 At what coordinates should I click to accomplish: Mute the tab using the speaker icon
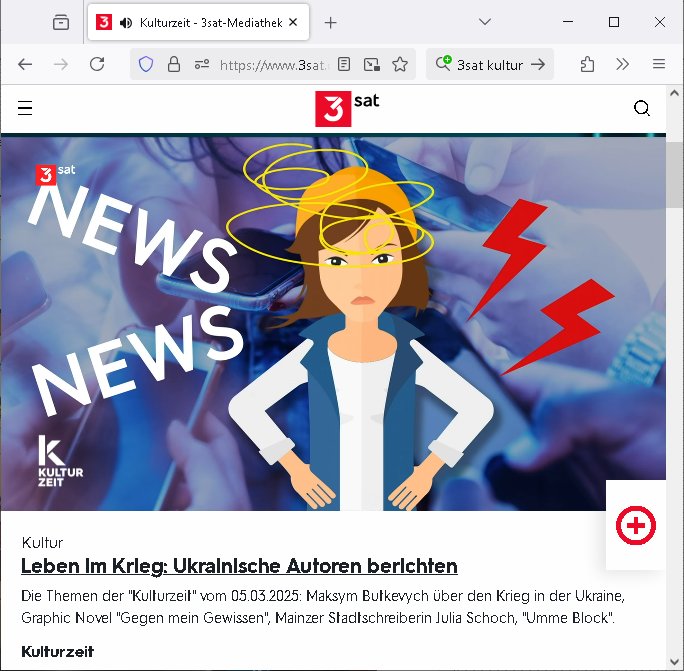click(x=125, y=22)
